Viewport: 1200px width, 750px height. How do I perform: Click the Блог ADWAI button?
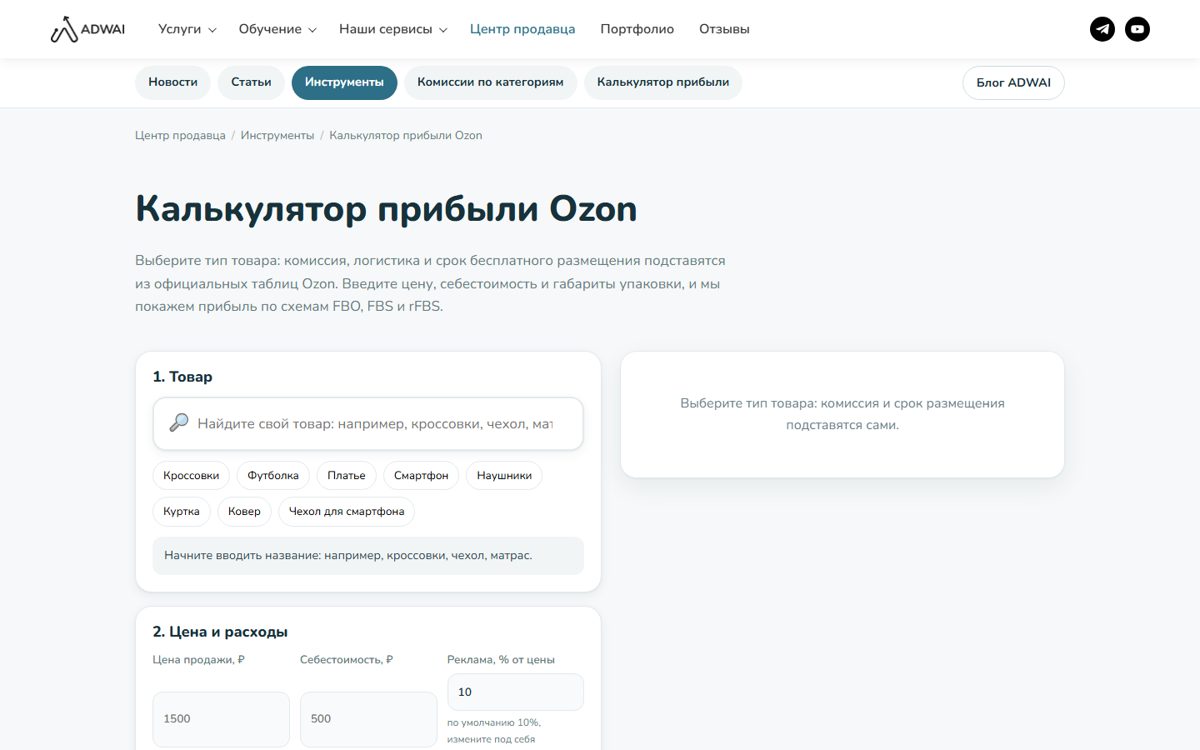tap(1013, 83)
